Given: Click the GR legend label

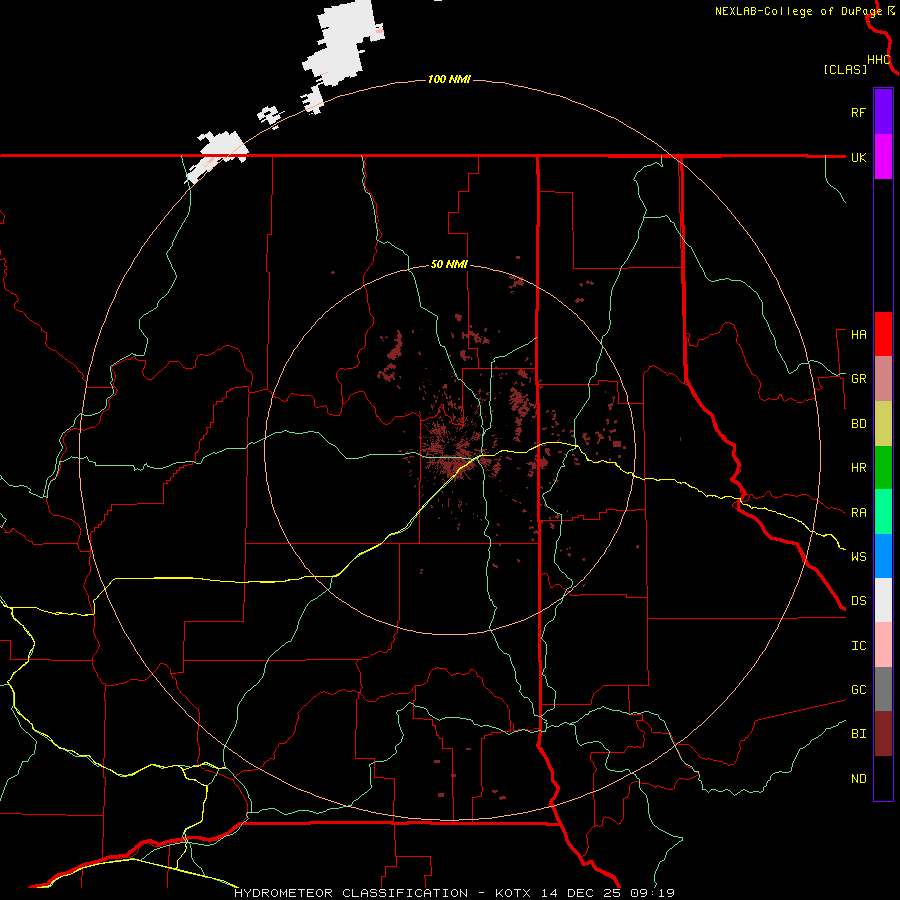Looking at the screenshot, I should (x=858, y=379).
